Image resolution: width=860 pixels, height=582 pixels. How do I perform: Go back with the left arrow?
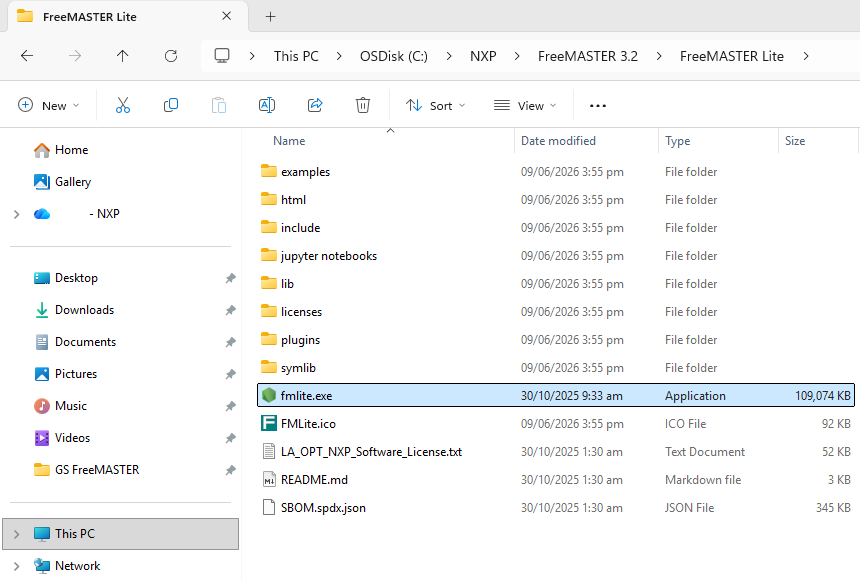coord(27,56)
